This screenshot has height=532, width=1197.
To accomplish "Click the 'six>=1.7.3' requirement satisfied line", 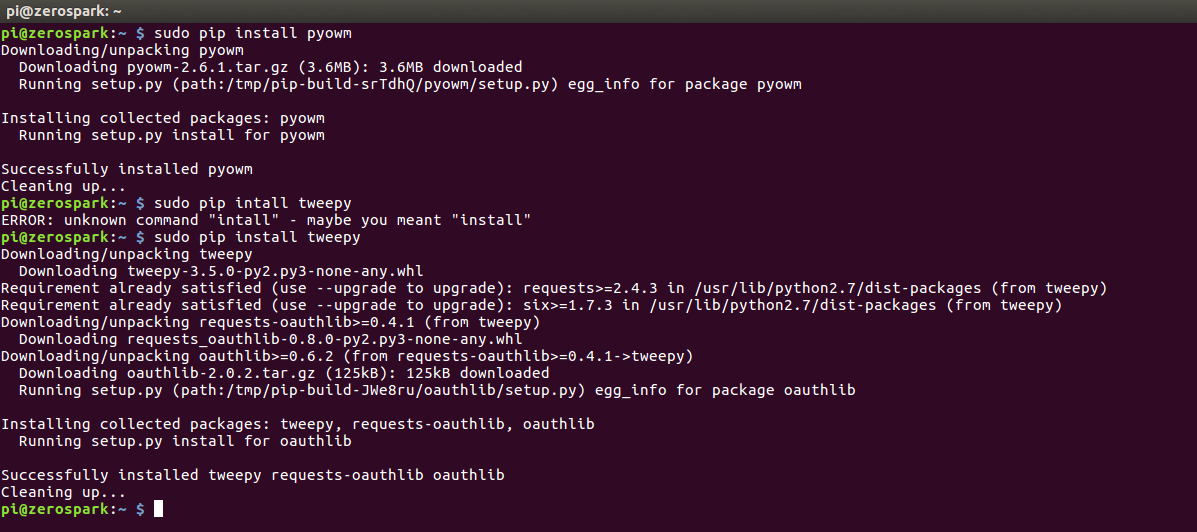I will pos(531,305).
